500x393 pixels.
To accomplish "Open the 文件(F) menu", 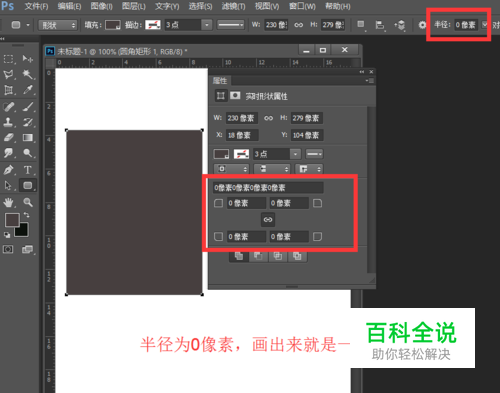I will point(36,6).
